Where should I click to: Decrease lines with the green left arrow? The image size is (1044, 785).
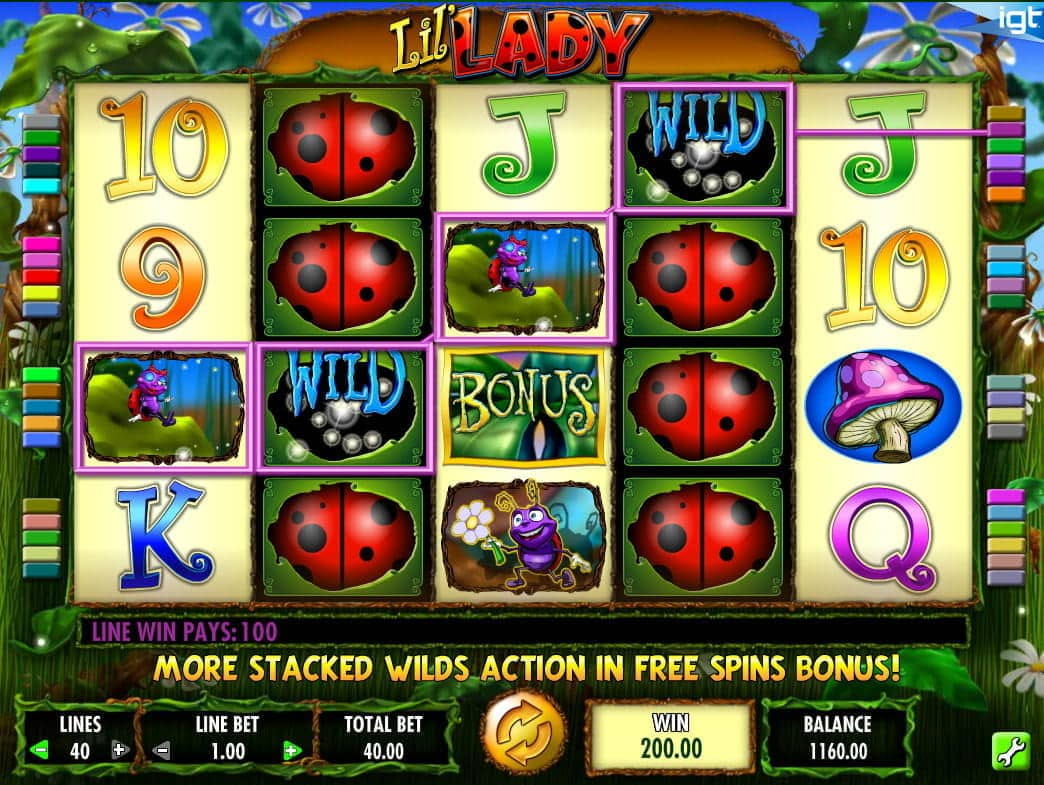(39, 751)
